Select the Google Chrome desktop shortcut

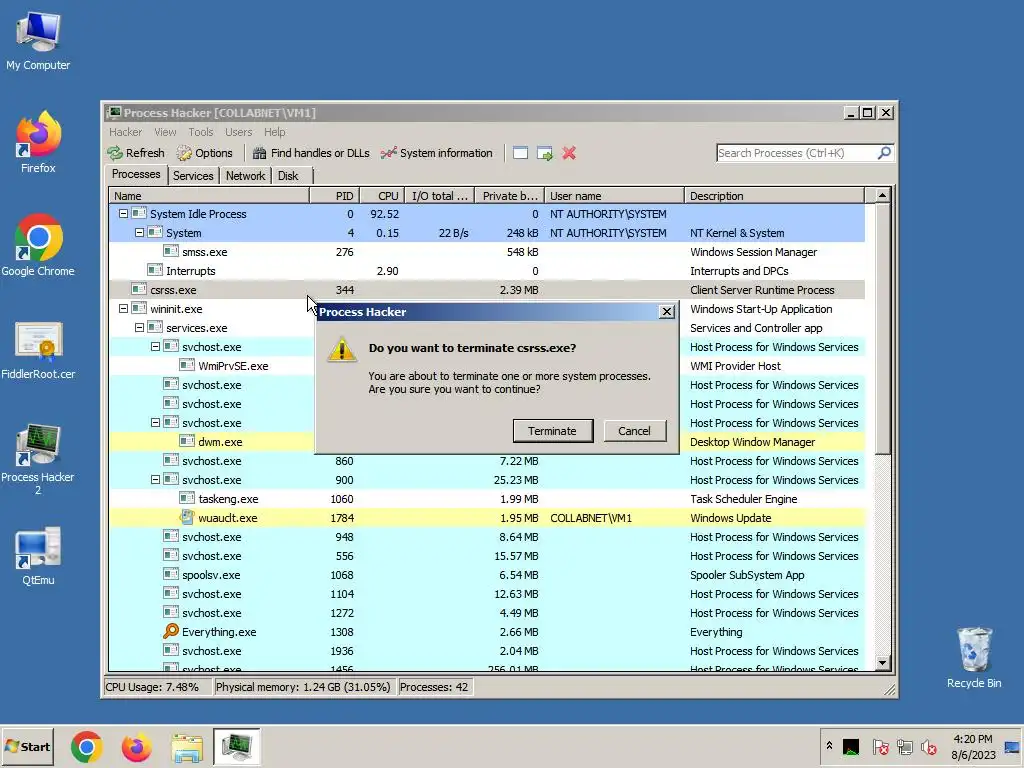tap(38, 246)
